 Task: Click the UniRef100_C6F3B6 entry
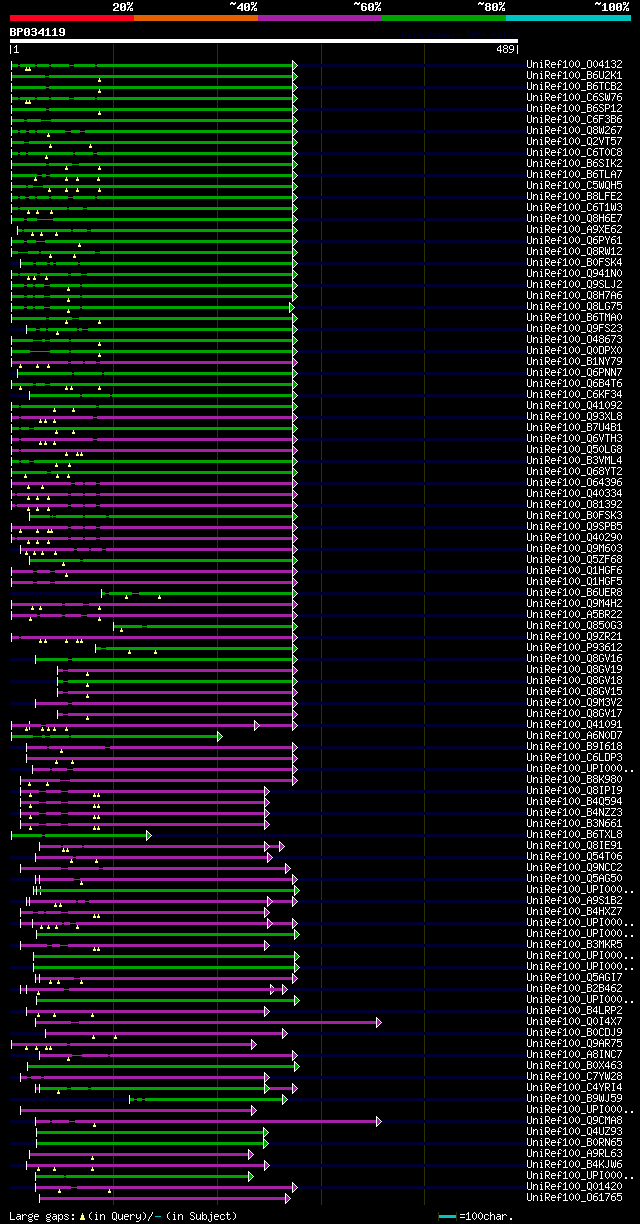click(x=574, y=120)
